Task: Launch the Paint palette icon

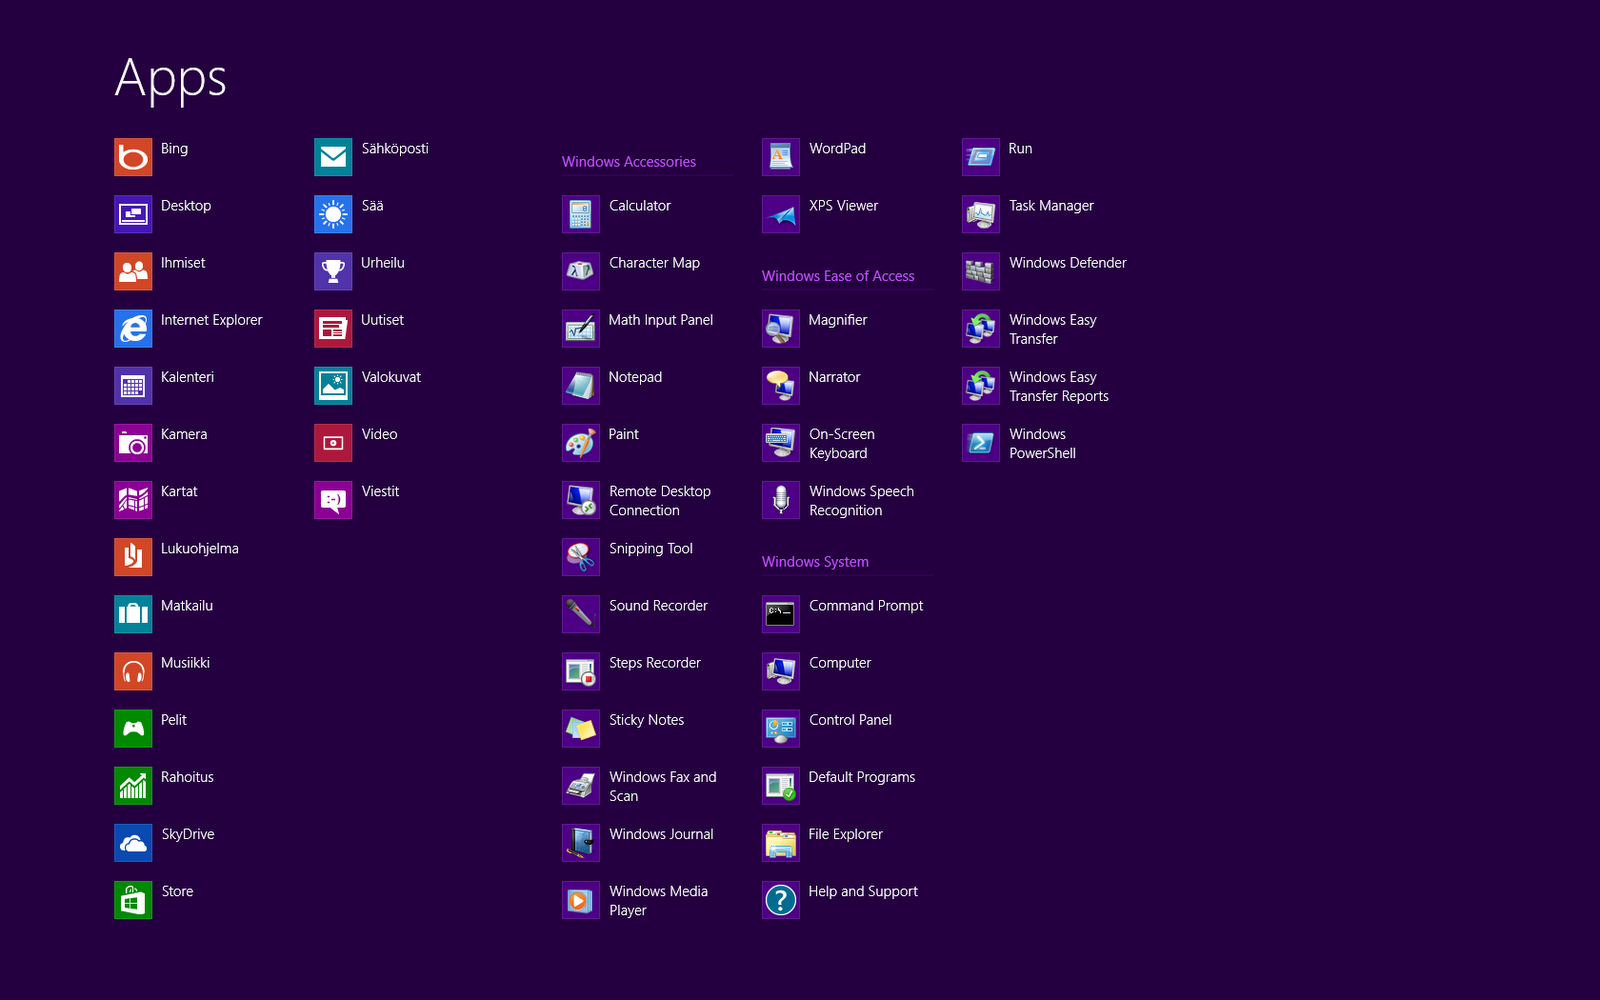Action: pos(581,442)
